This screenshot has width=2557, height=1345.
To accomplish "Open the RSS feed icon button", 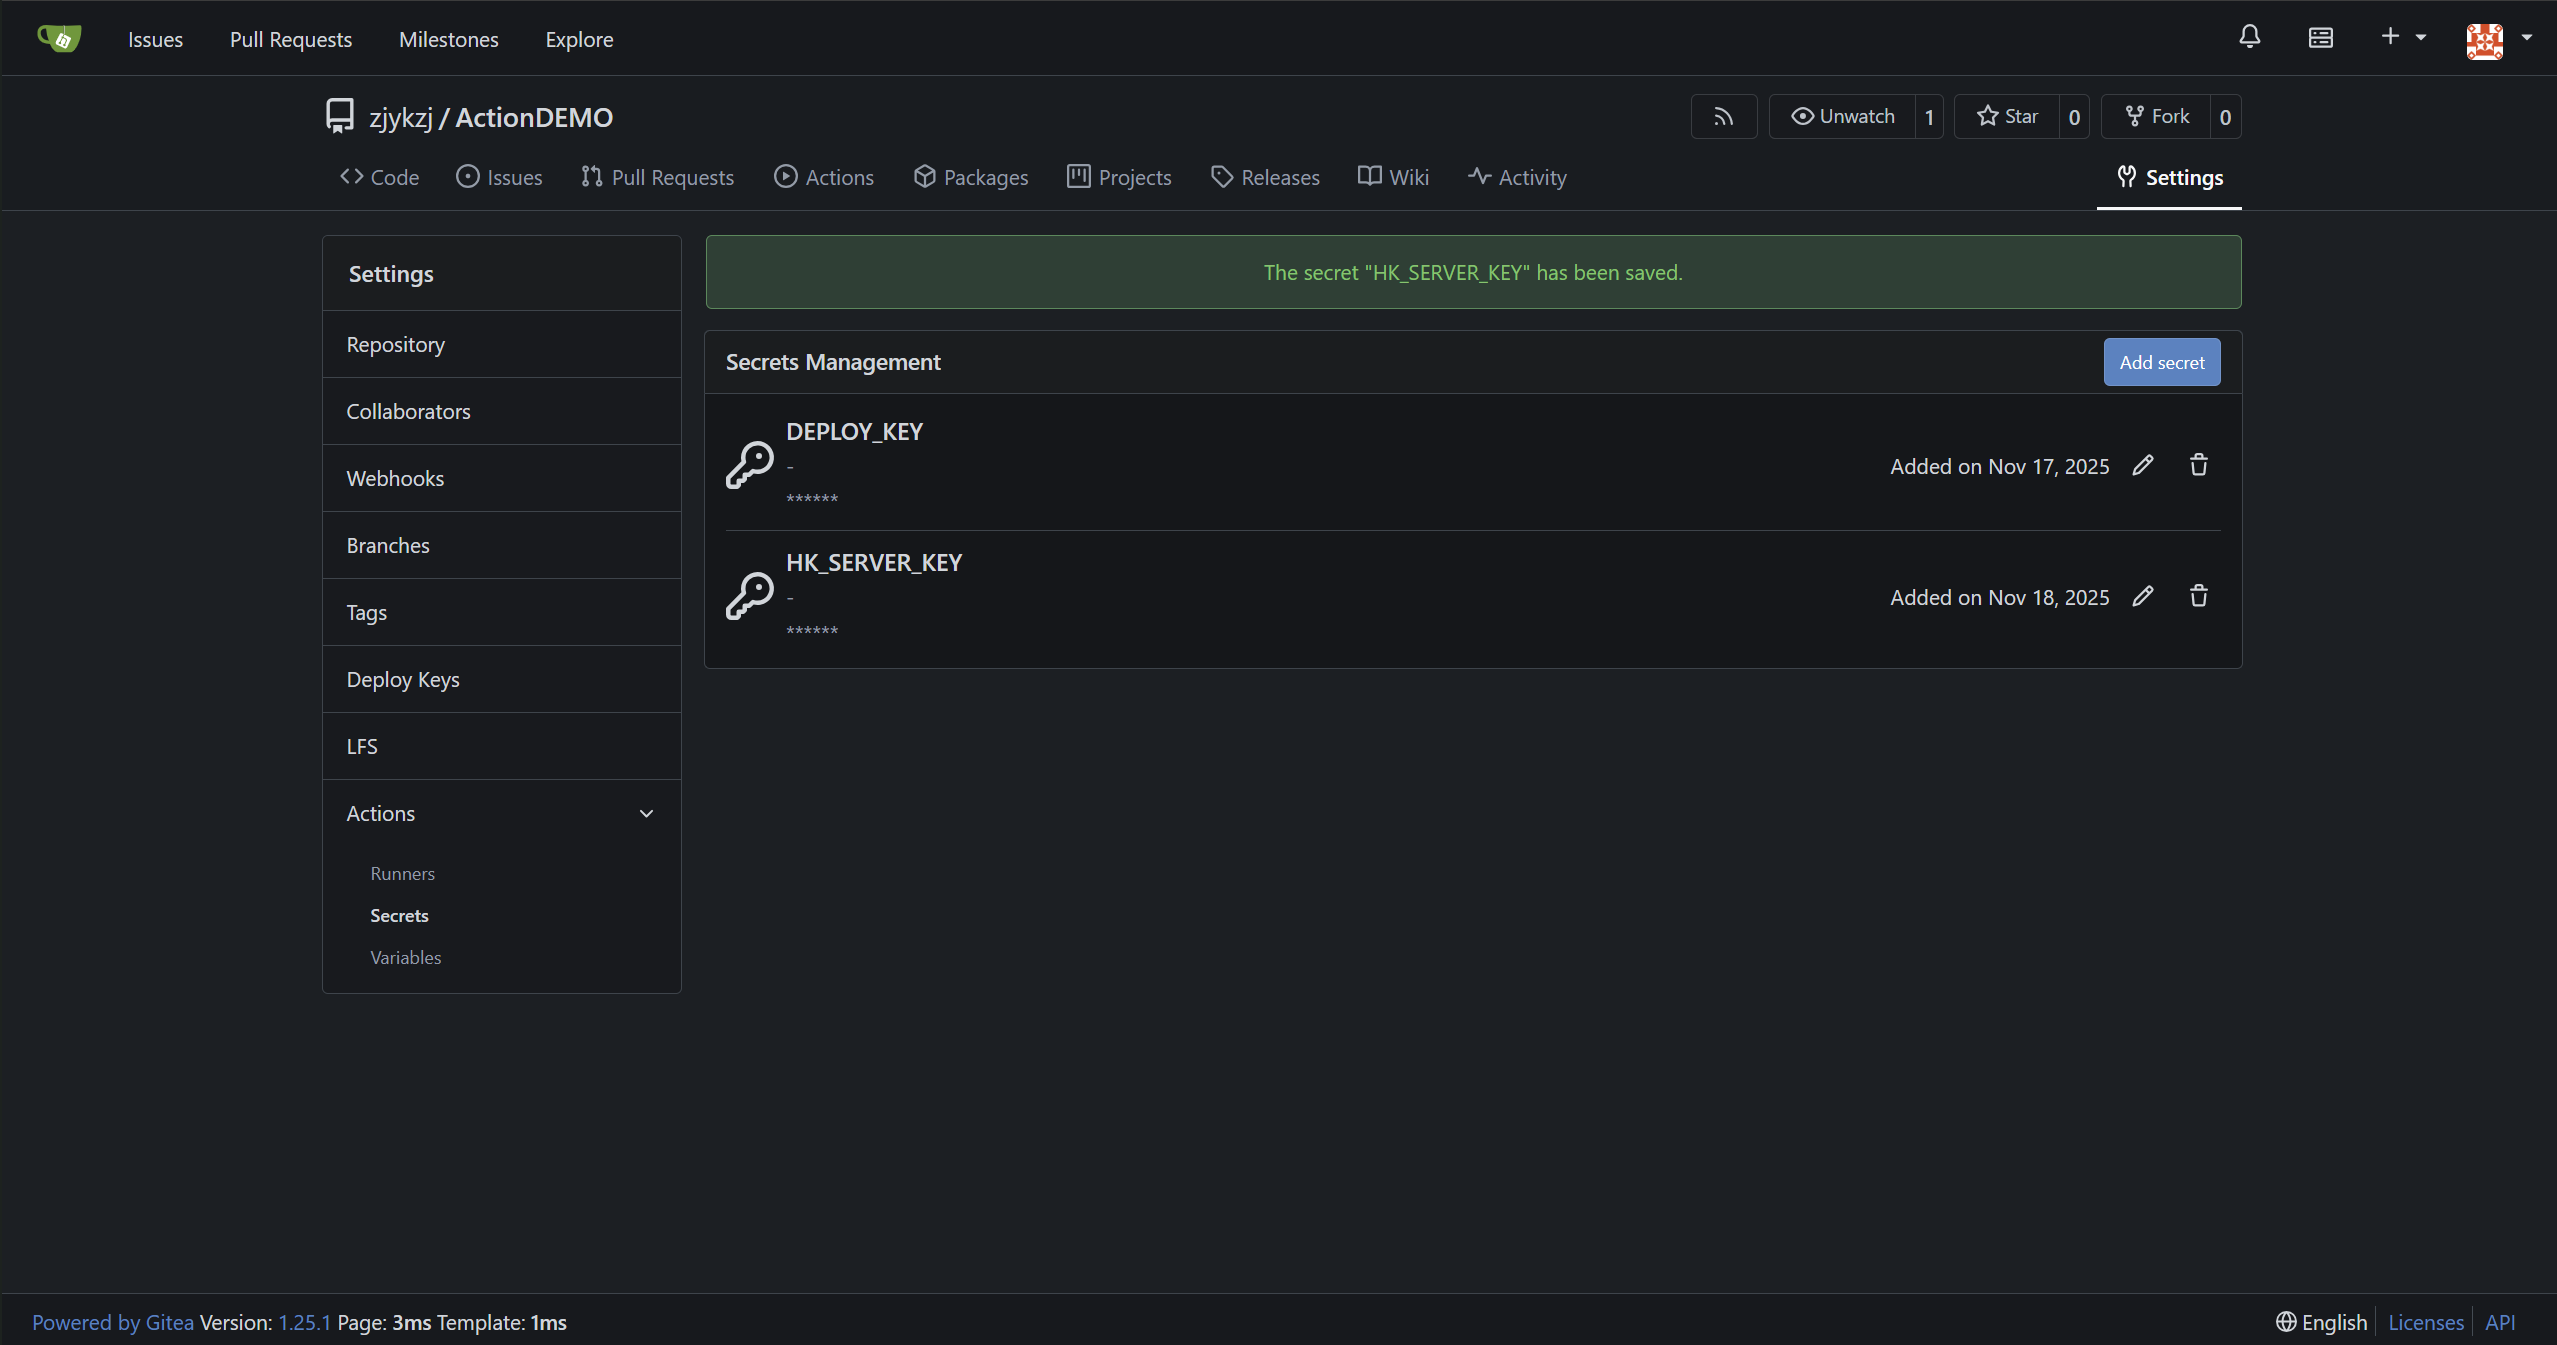I will (1723, 117).
